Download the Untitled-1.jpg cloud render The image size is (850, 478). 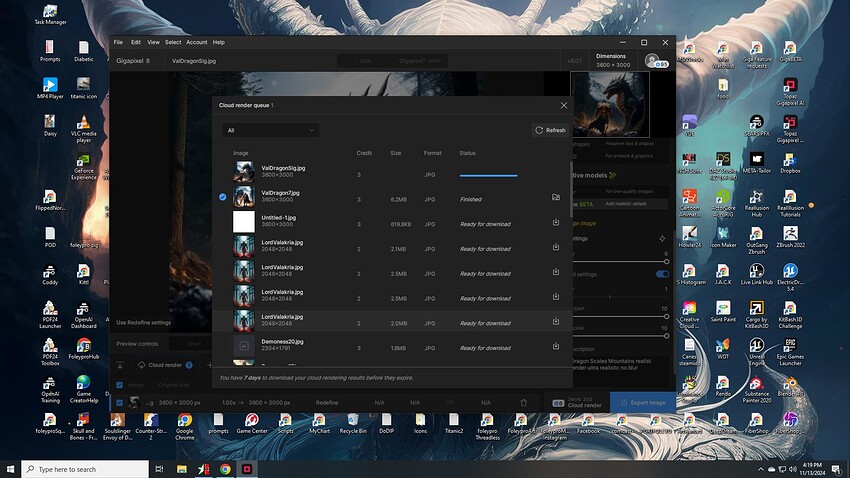click(556, 222)
